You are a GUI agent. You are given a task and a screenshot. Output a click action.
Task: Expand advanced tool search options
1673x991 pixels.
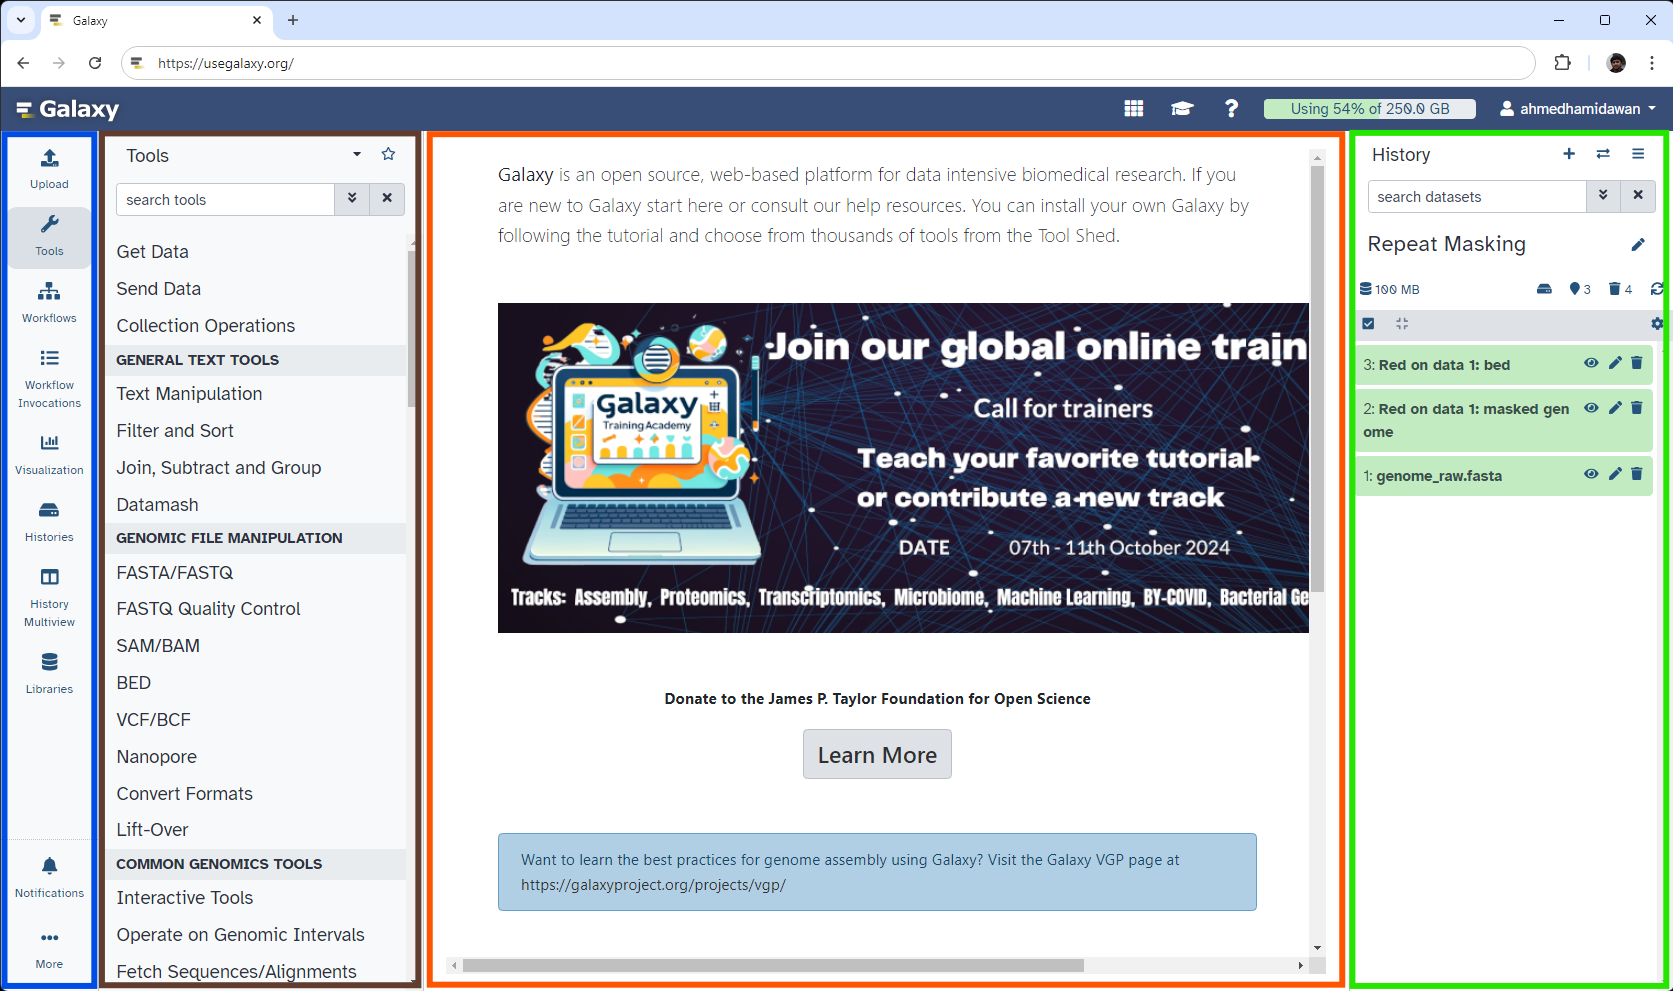352,198
